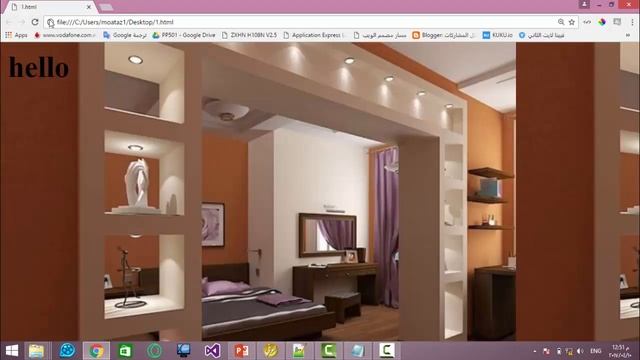
Task: Open the light blue notepad app in taskbar
Action: point(358,351)
